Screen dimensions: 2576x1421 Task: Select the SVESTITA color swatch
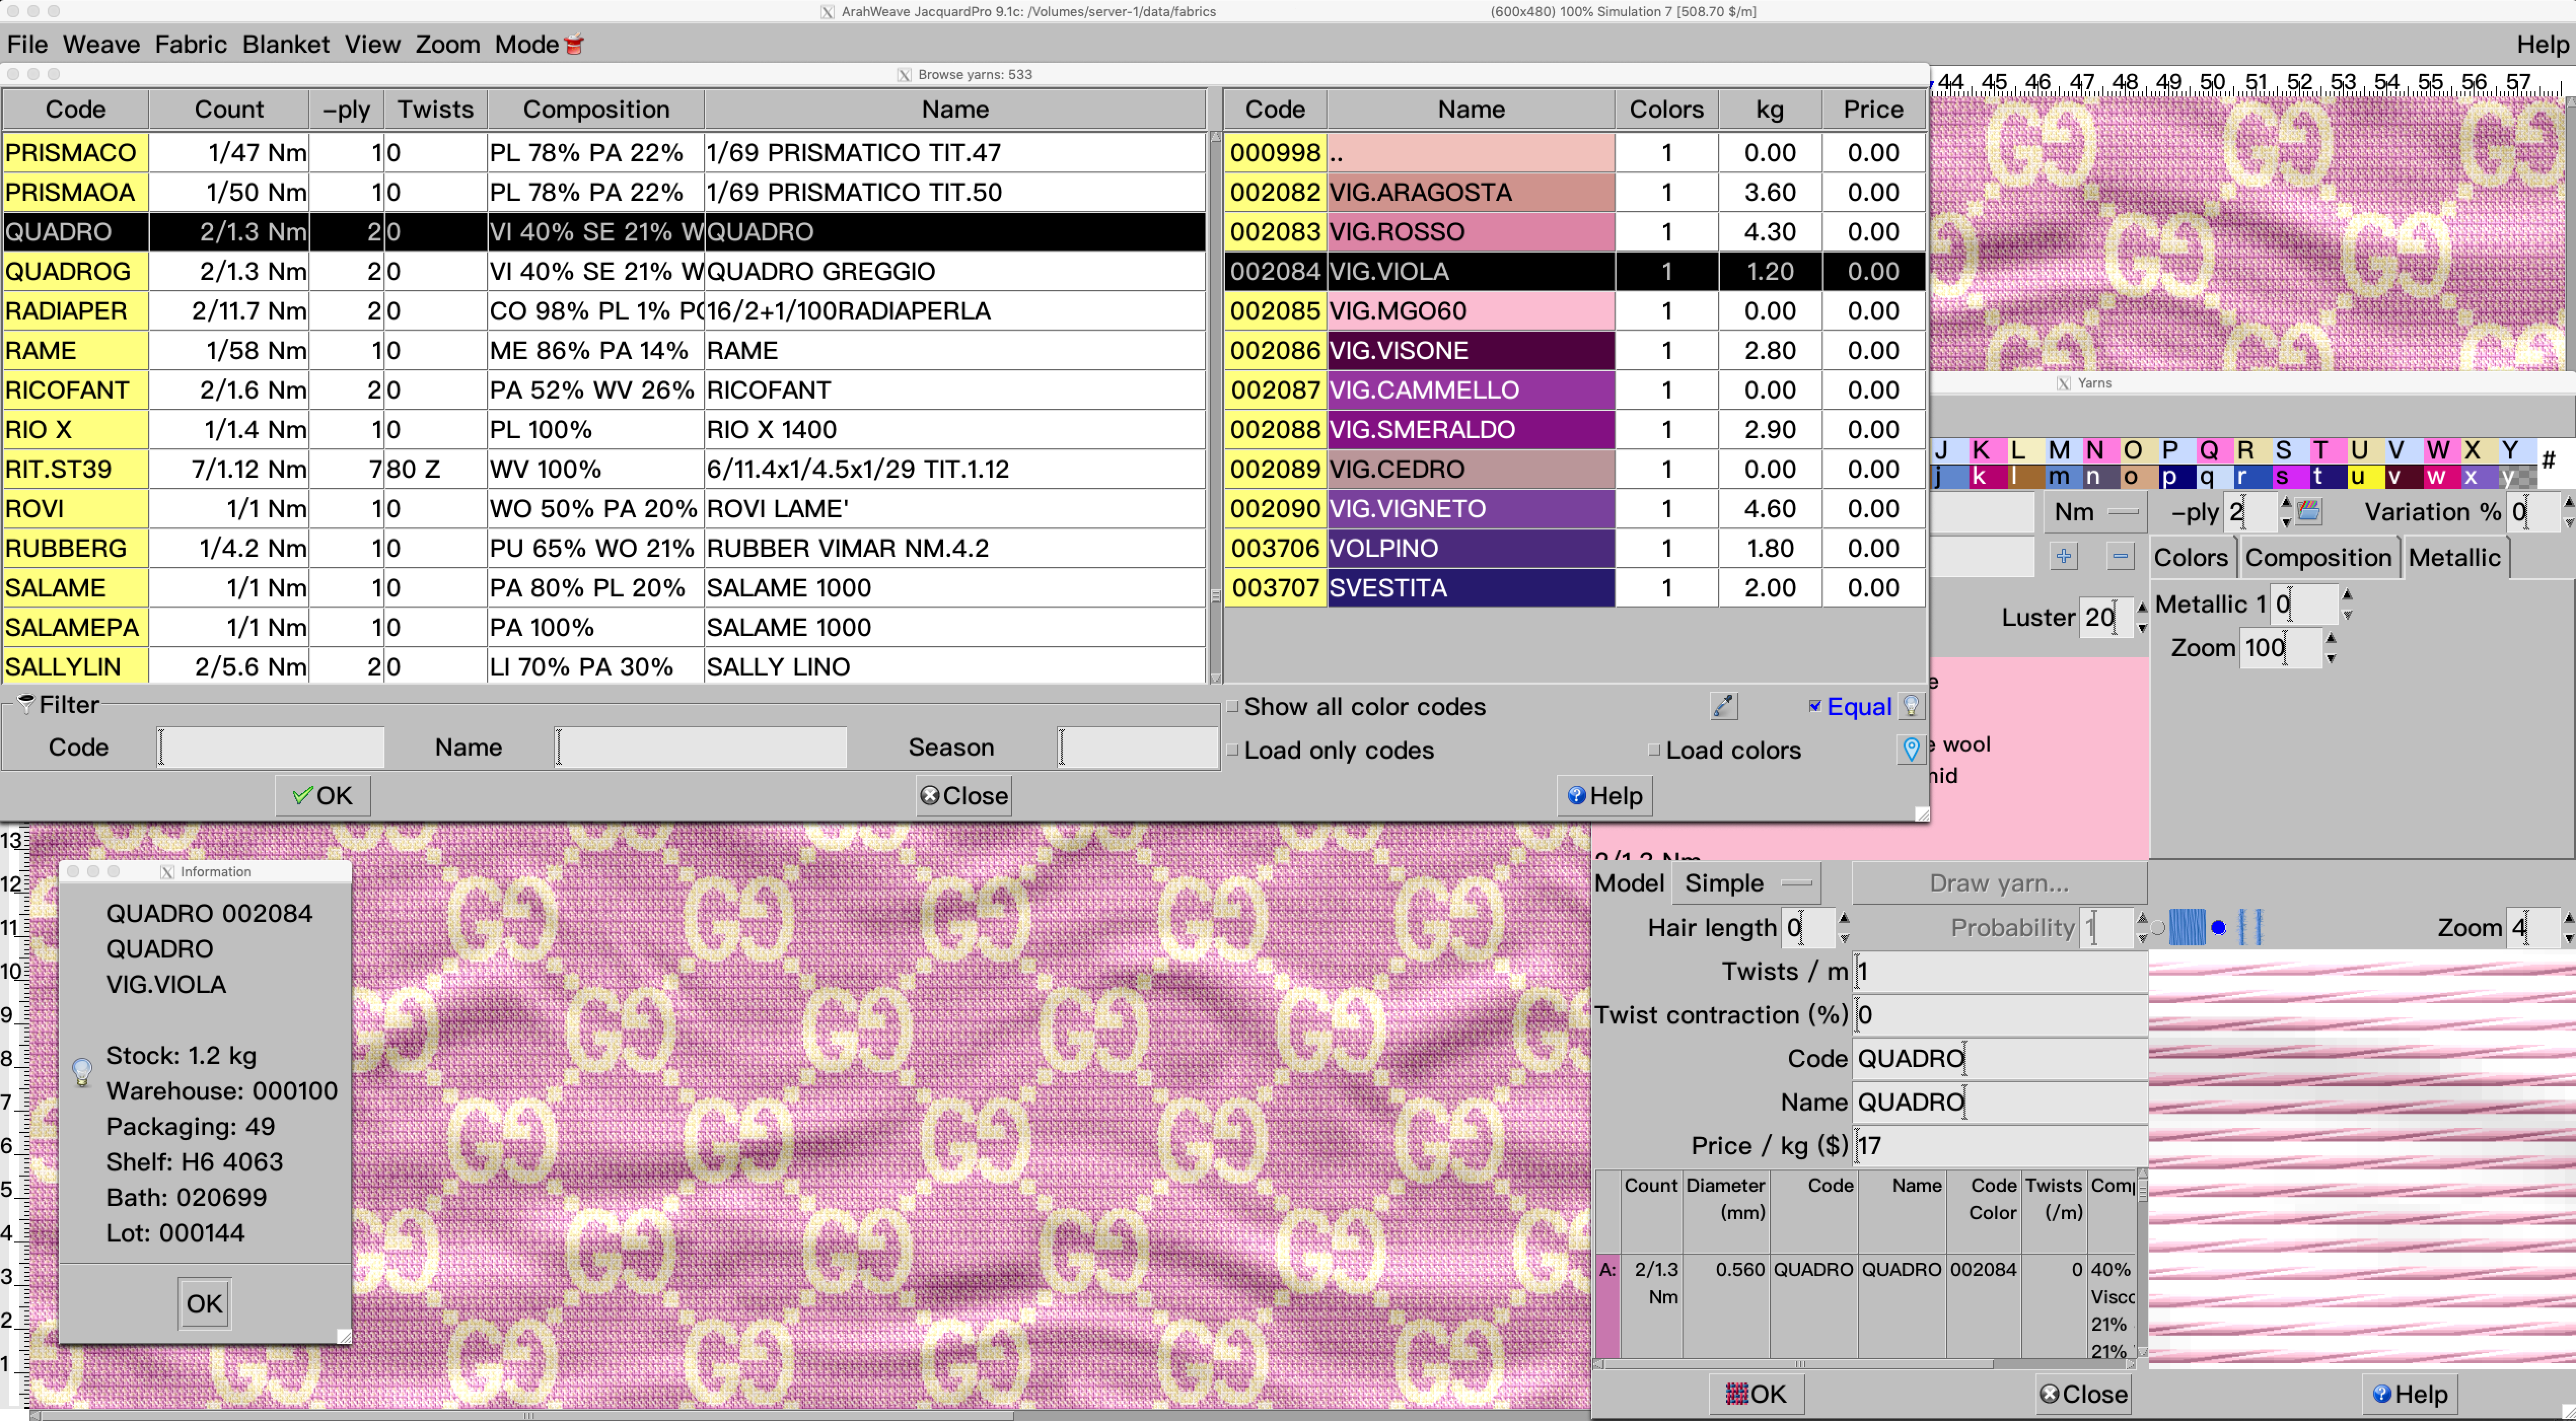[1471, 587]
